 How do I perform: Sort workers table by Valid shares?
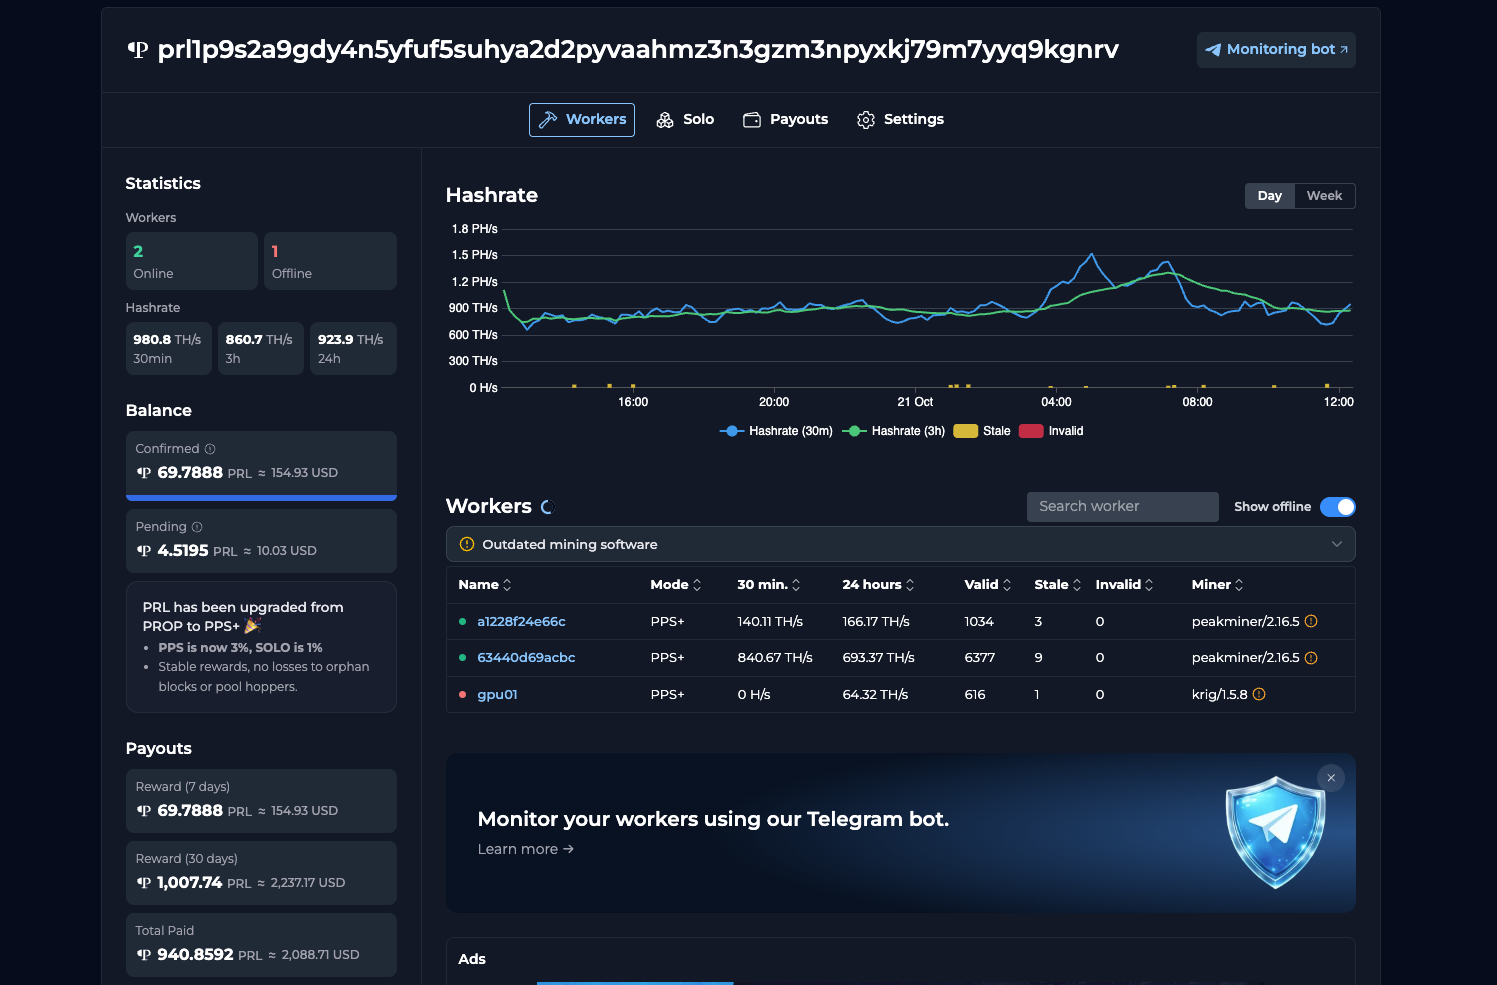[x=988, y=585]
